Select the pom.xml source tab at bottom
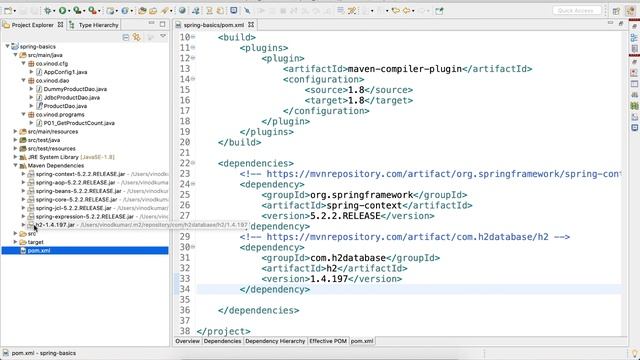The image size is (640, 360). tap(362, 341)
